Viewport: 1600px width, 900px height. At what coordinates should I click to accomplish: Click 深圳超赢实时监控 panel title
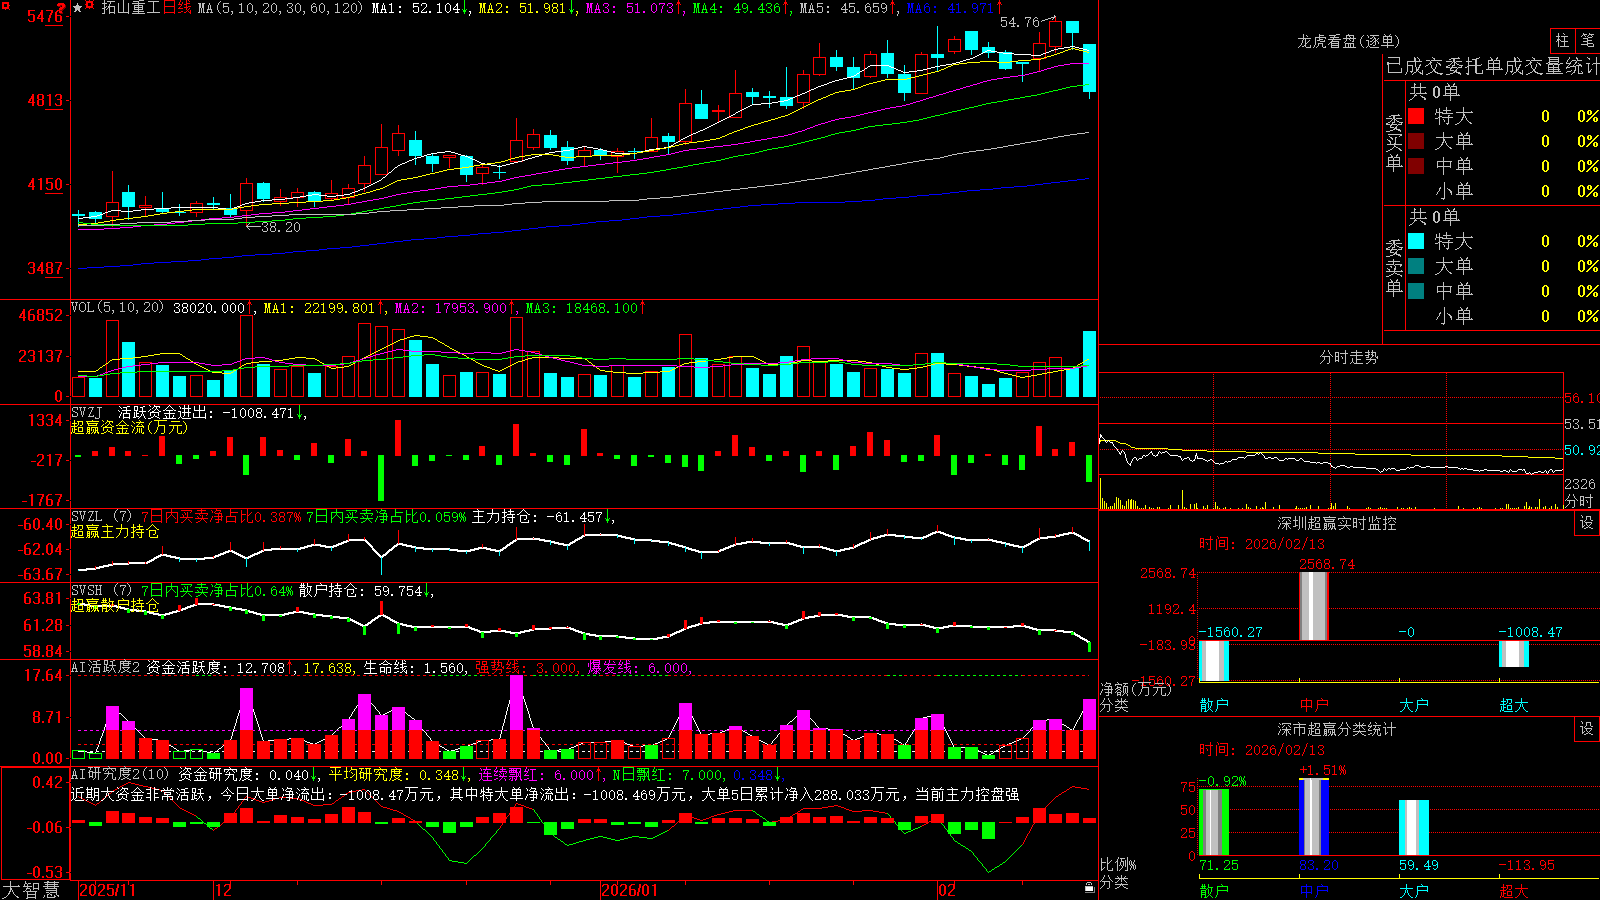click(1337, 523)
